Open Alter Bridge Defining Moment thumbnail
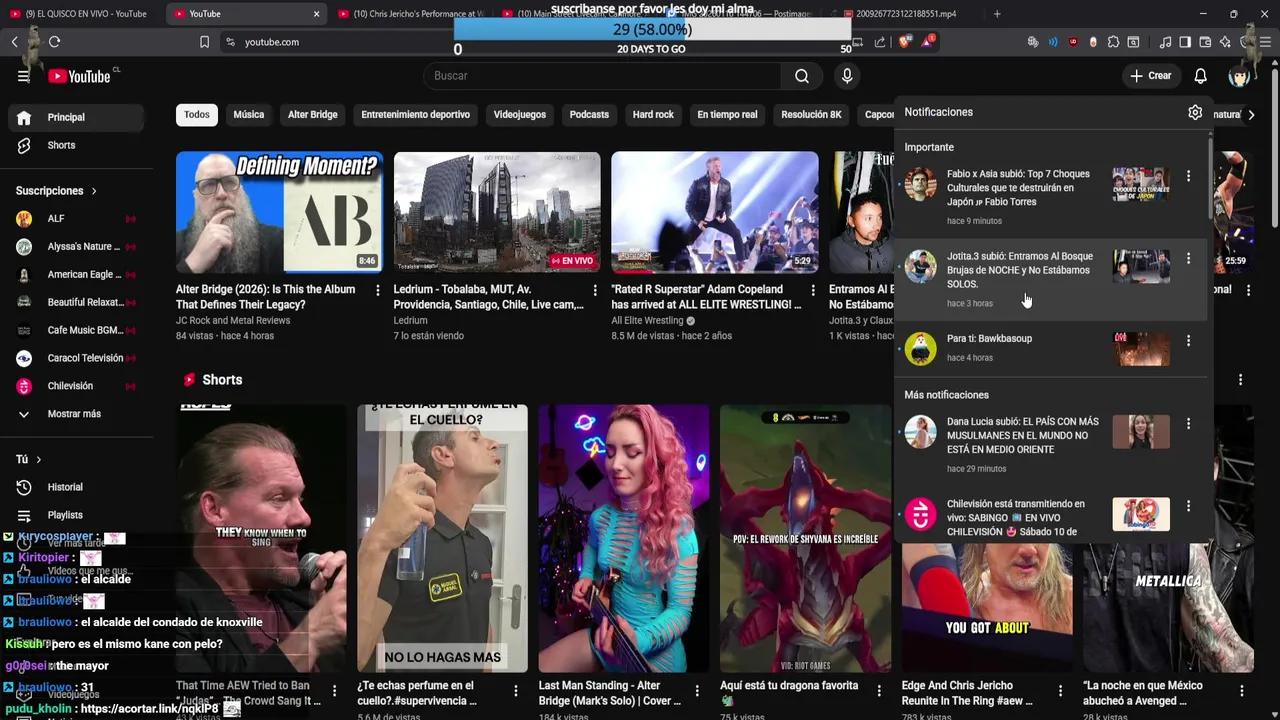 (279, 212)
